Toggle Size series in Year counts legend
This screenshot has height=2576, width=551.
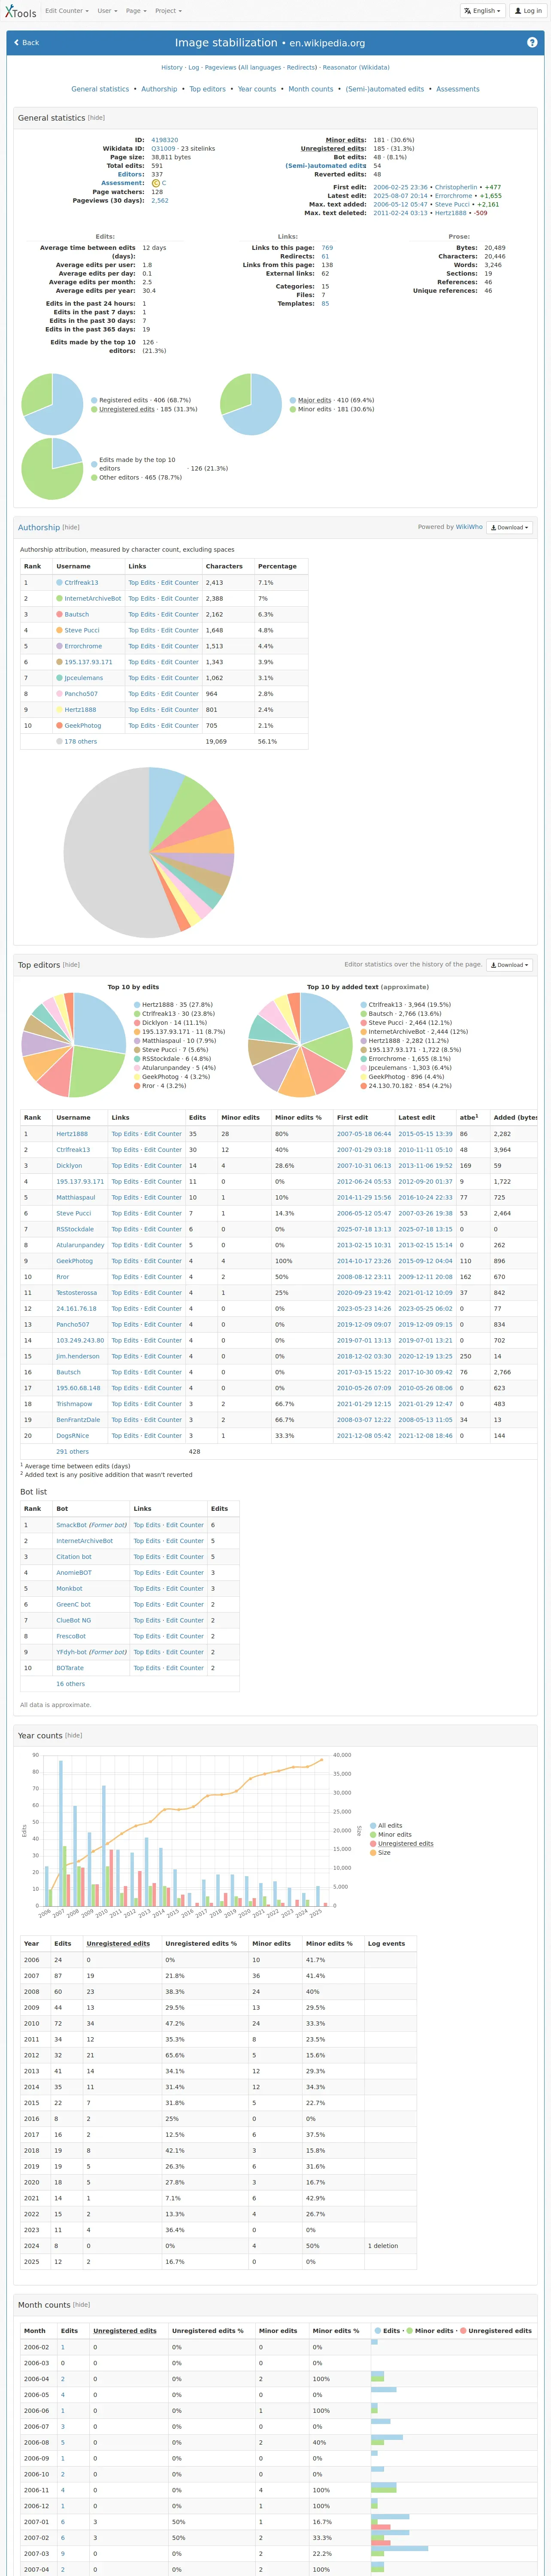[380, 1853]
